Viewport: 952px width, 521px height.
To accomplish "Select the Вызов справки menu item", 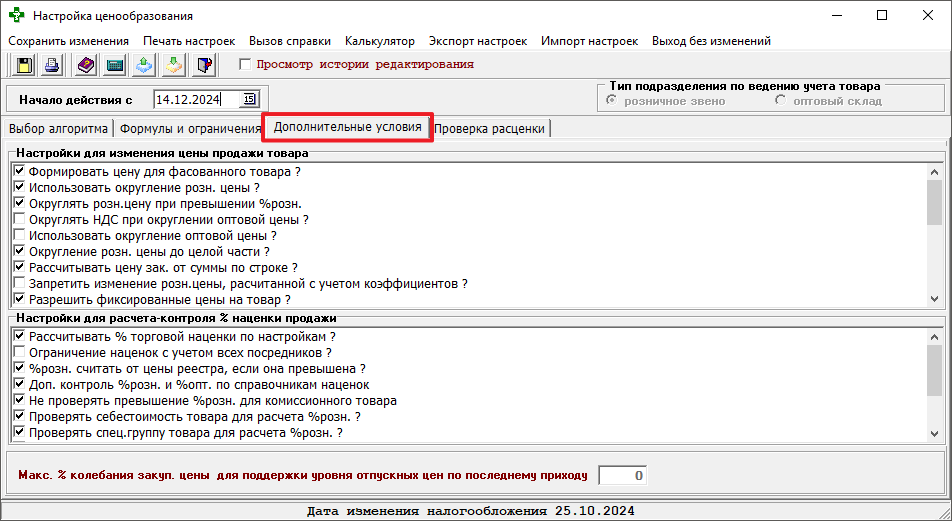I will (x=290, y=41).
